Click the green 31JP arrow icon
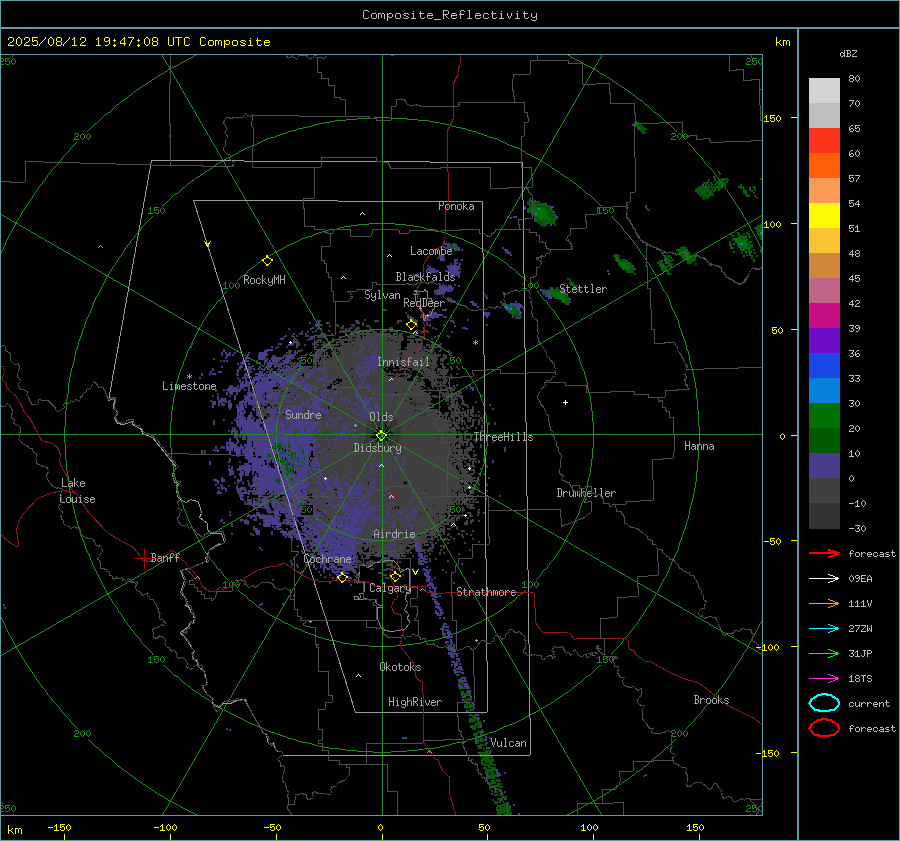This screenshot has height=841, width=900. pyautogui.click(x=824, y=653)
